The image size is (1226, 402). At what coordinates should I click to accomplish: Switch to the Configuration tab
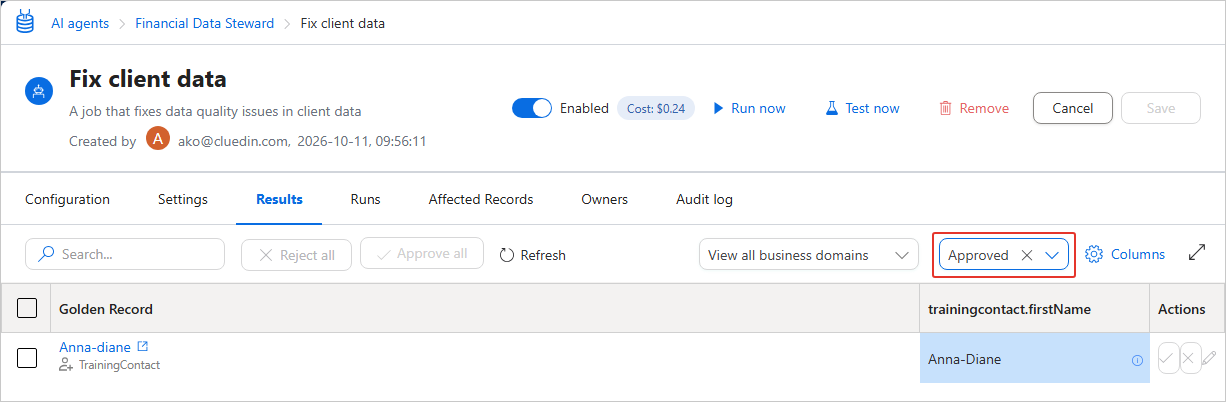click(67, 199)
